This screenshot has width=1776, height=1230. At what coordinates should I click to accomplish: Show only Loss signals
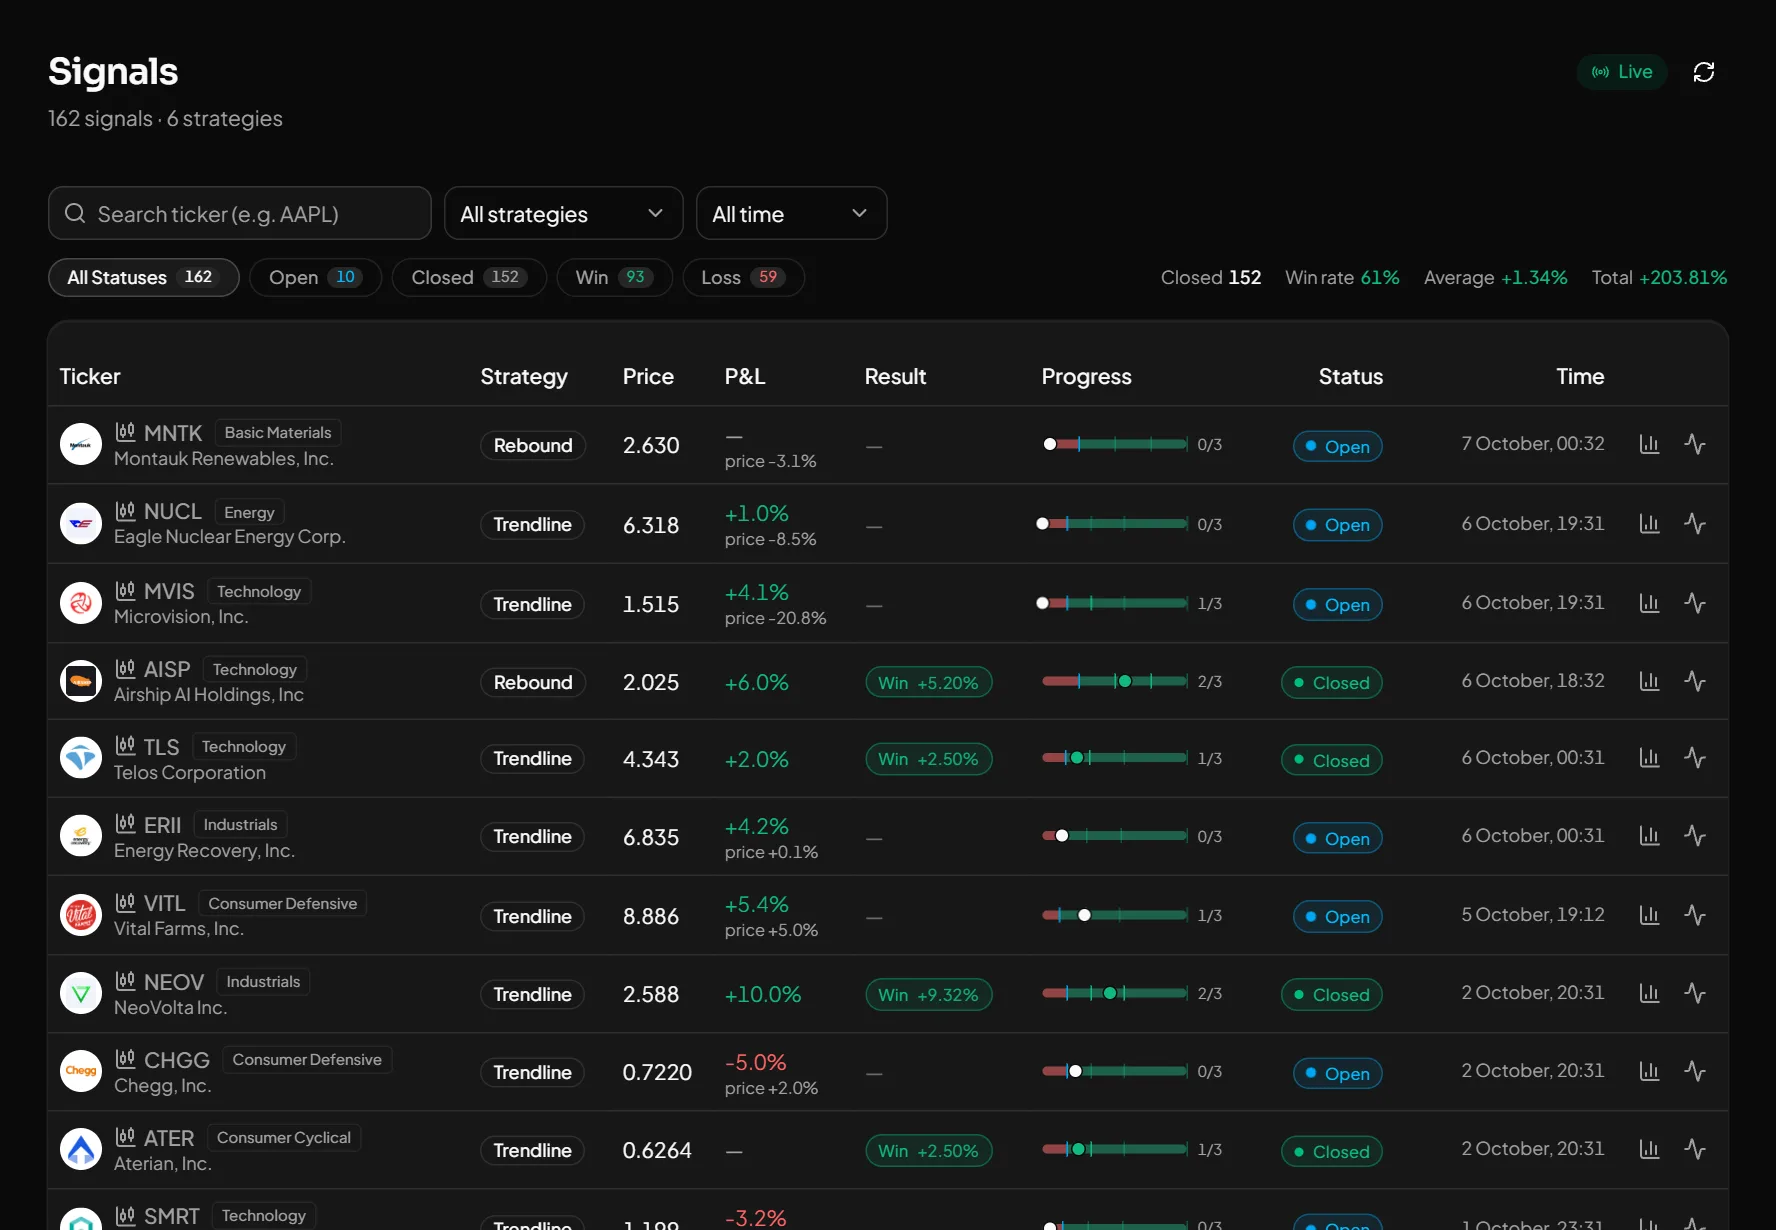tap(743, 277)
